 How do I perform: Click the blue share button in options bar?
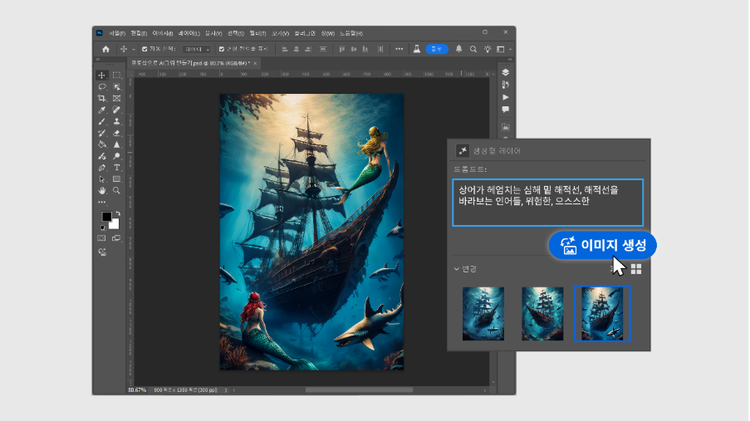[x=437, y=49]
